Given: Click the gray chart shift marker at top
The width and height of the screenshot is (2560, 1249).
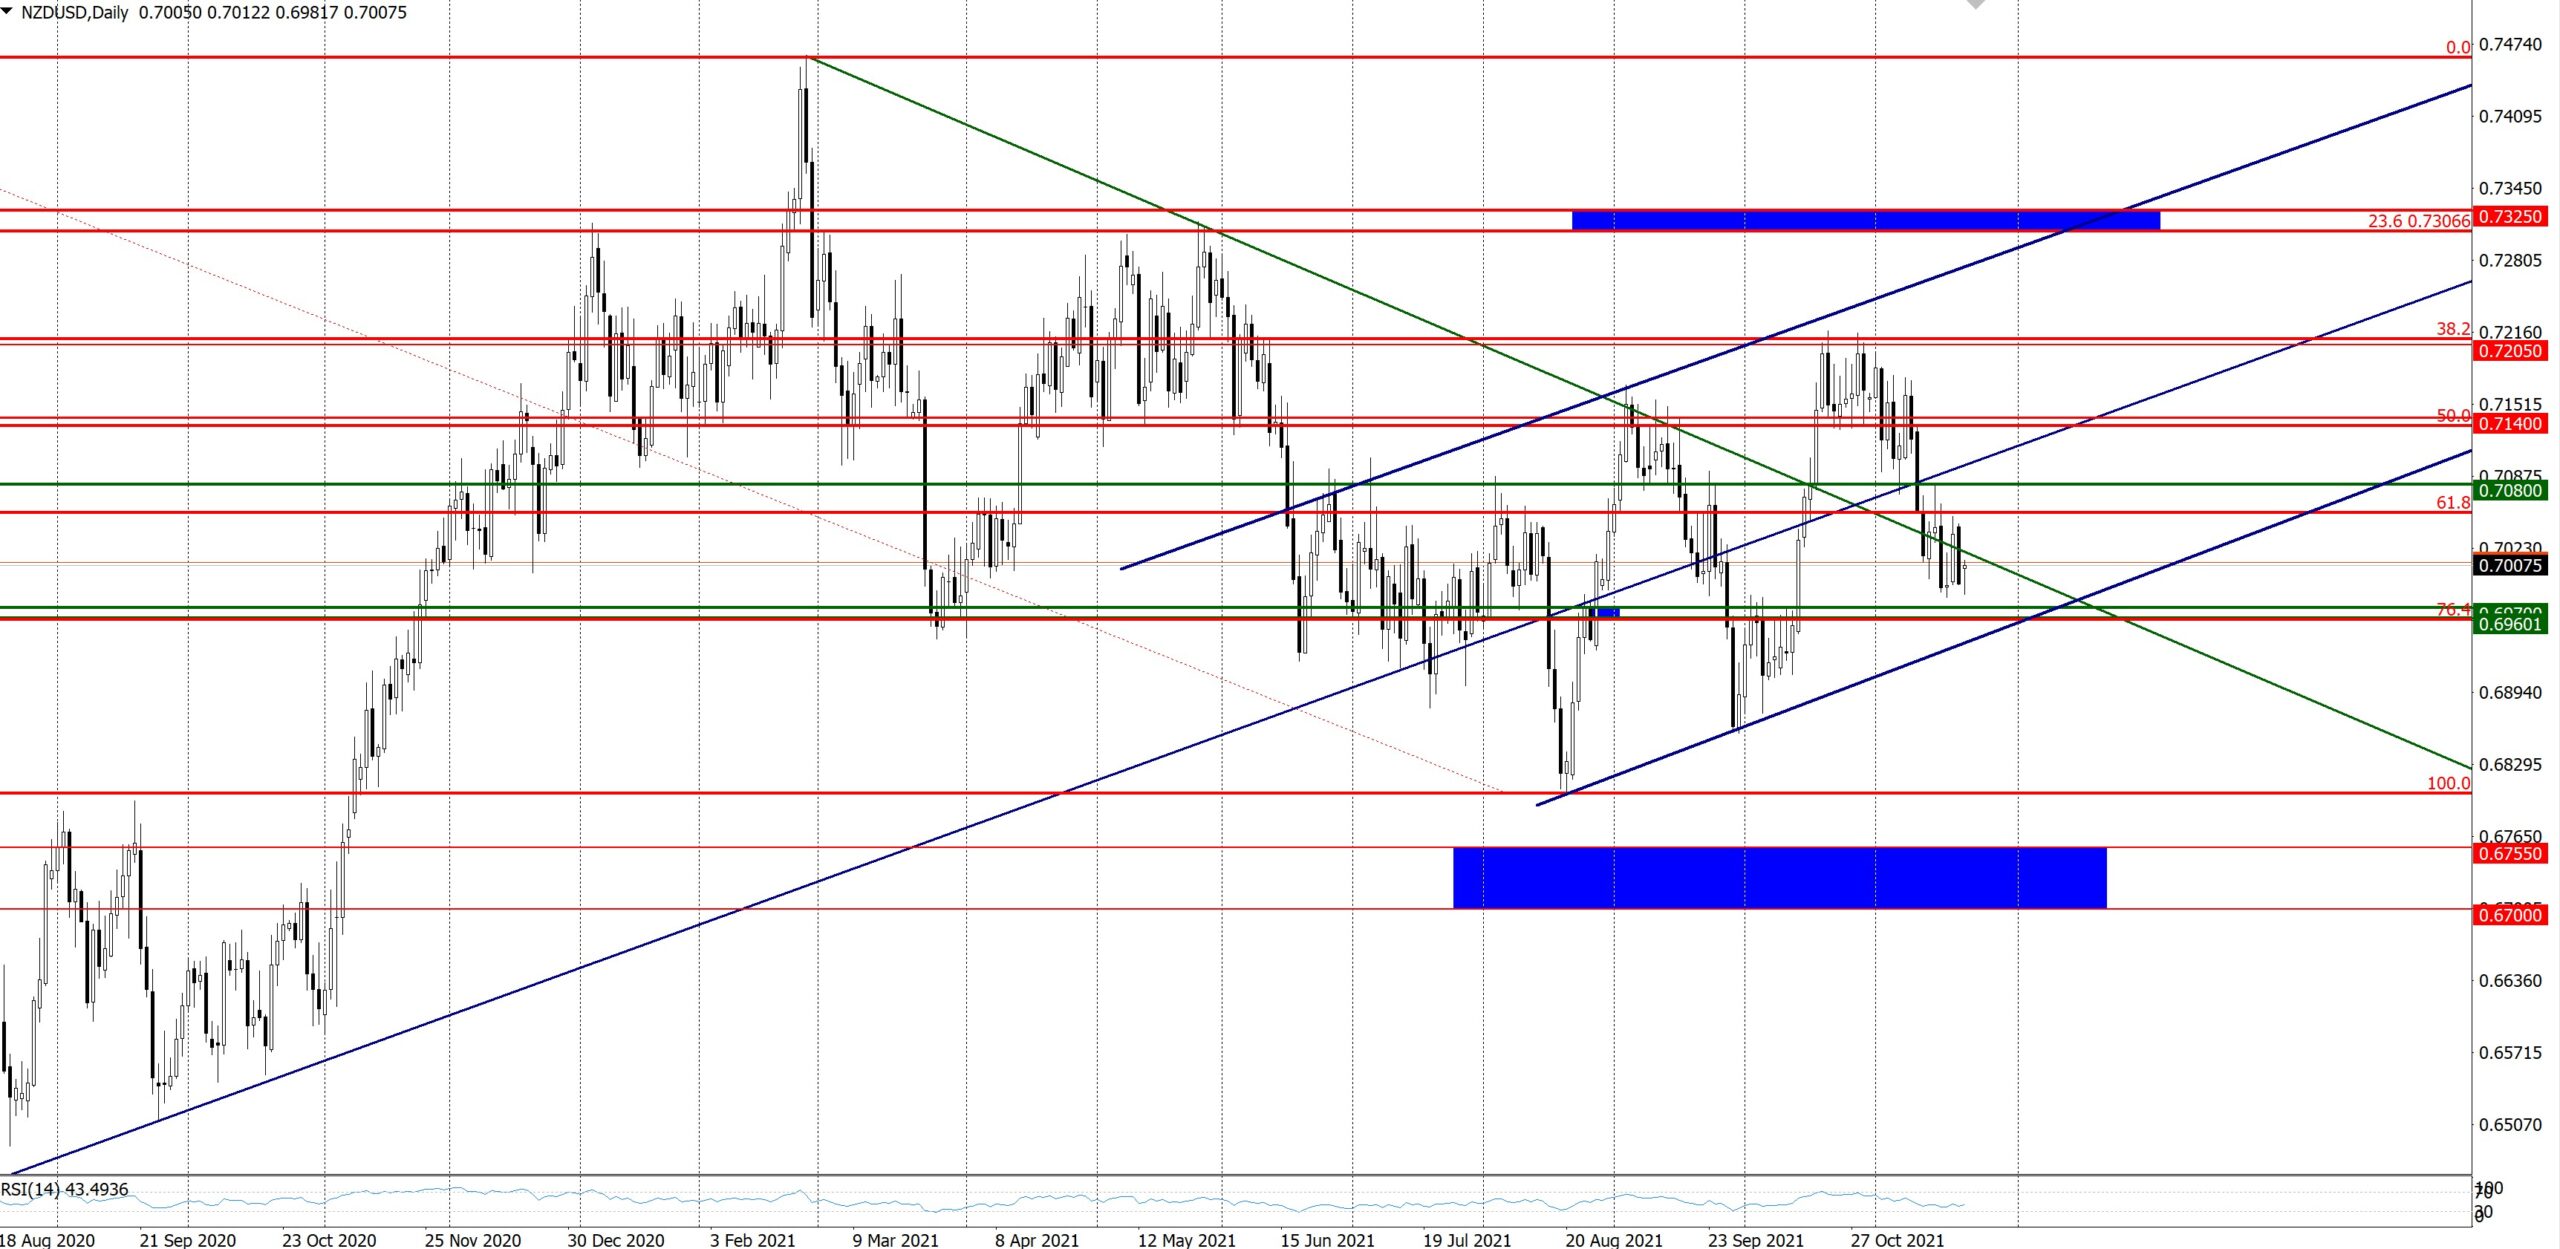Looking at the screenshot, I should pos(1976,4).
